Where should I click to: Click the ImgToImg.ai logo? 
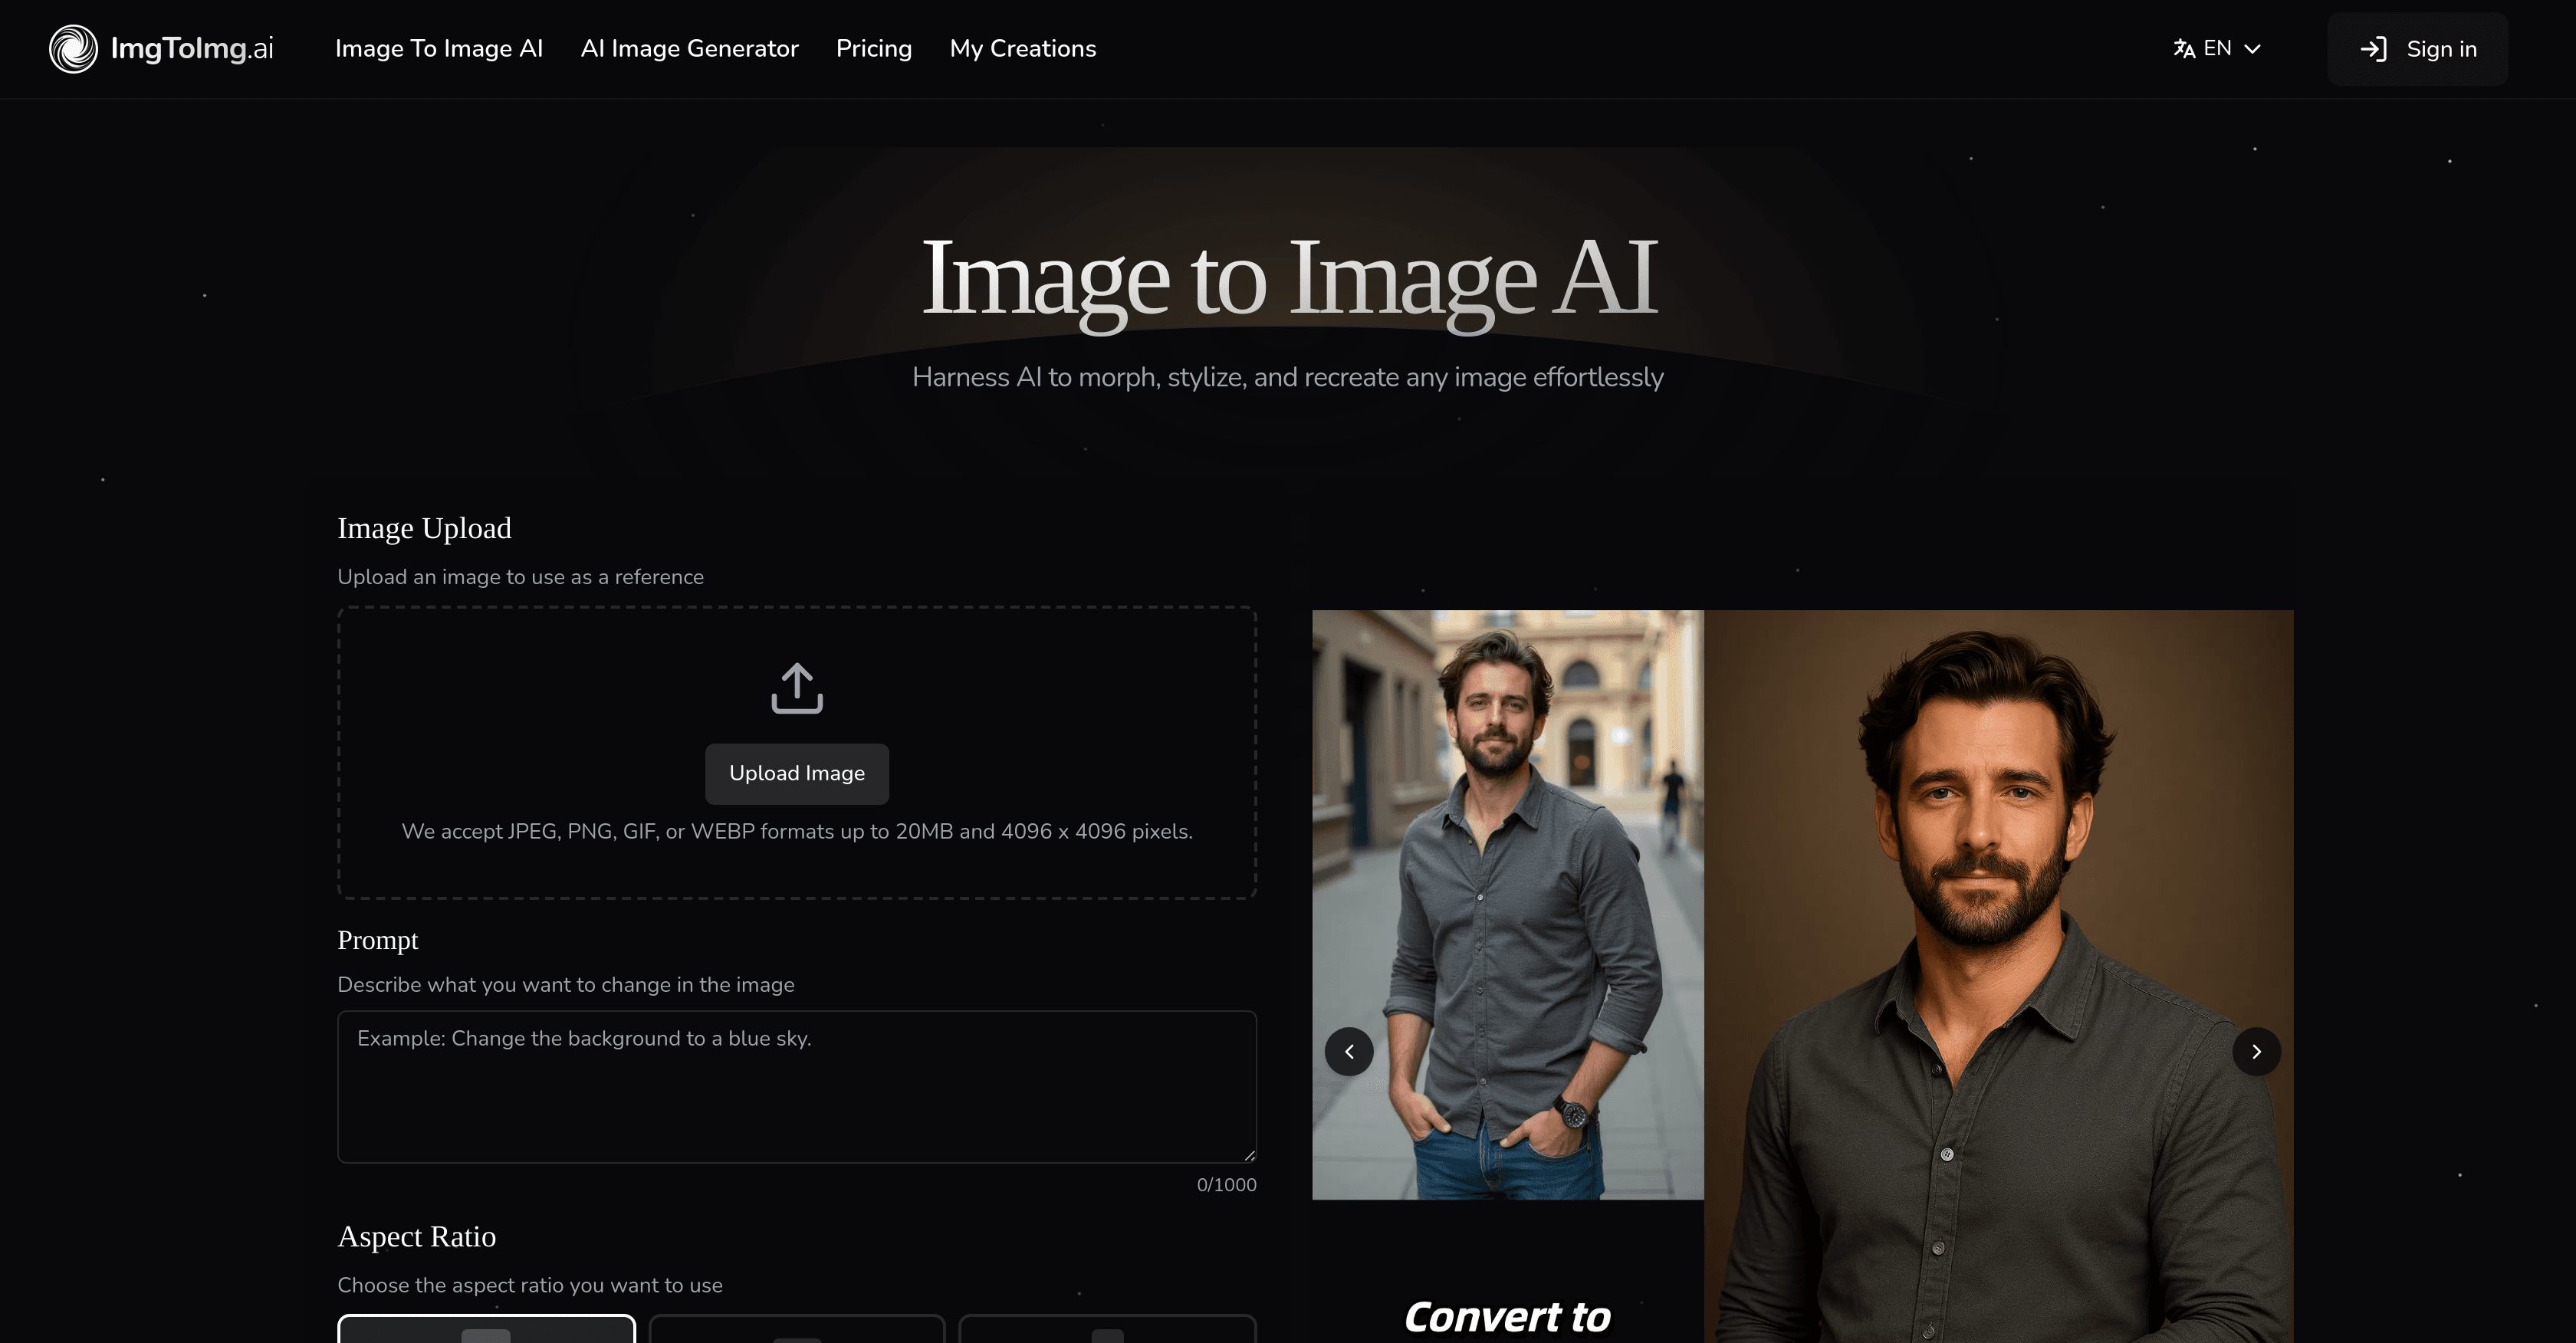pyautogui.click(x=160, y=48)
